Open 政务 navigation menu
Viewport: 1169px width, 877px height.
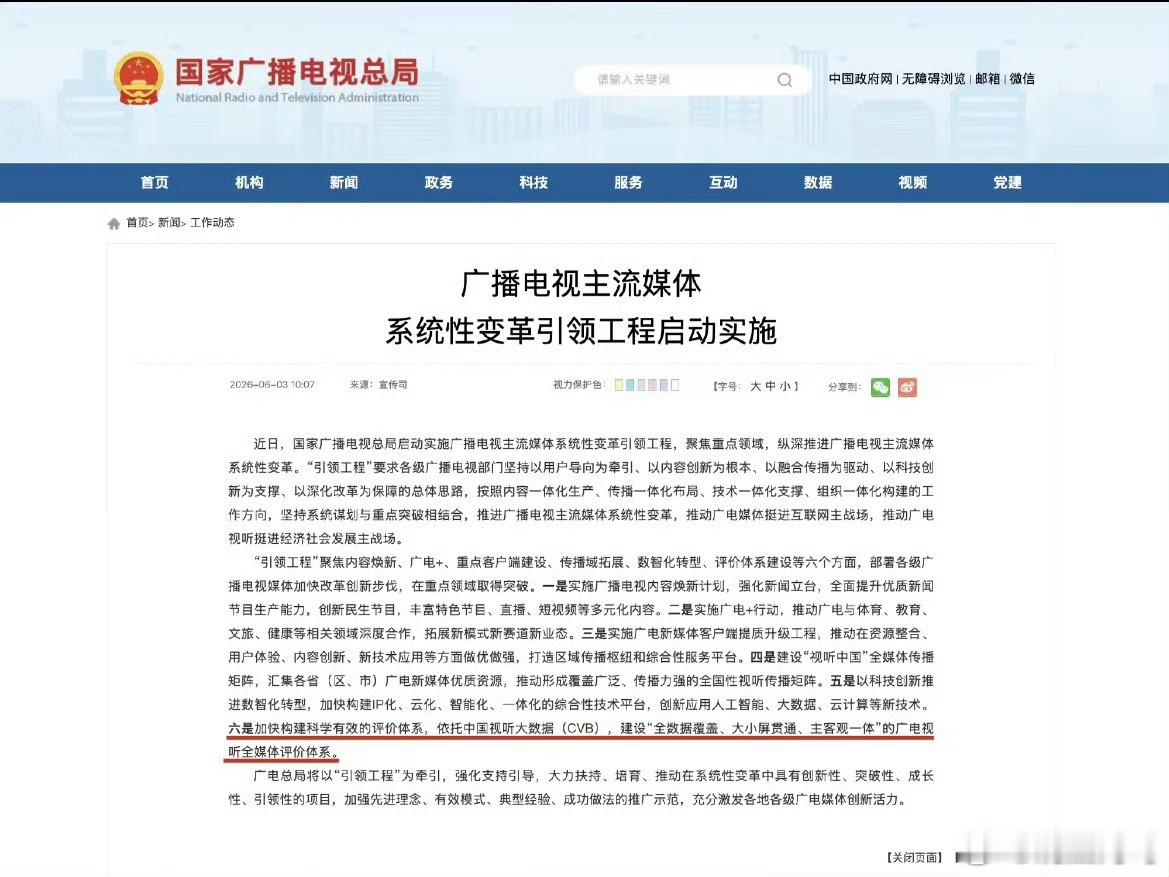pyautogui.click(x=438, y=183)
